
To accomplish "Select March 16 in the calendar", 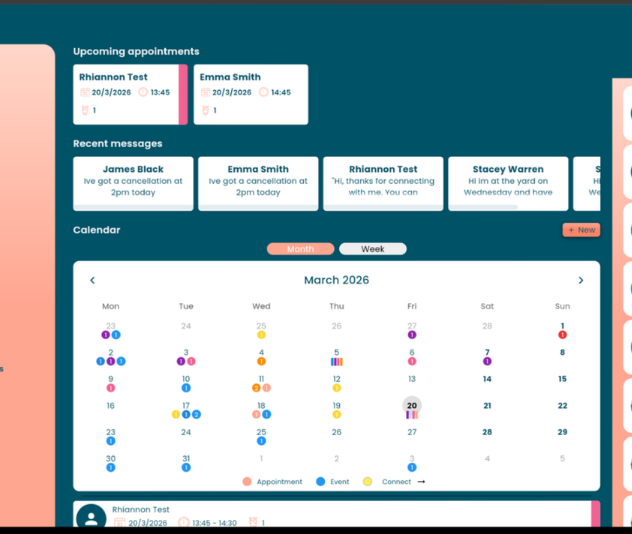I will point(110,405).
